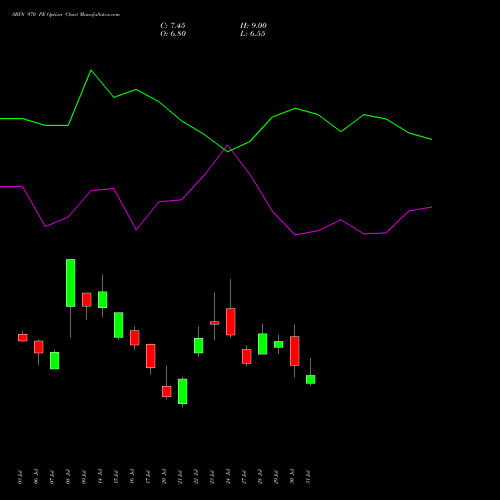The width and height of the screenshot is (500, 500).
Task: Select the red candlestick for 24 Jul
Action: coord(231,322)
